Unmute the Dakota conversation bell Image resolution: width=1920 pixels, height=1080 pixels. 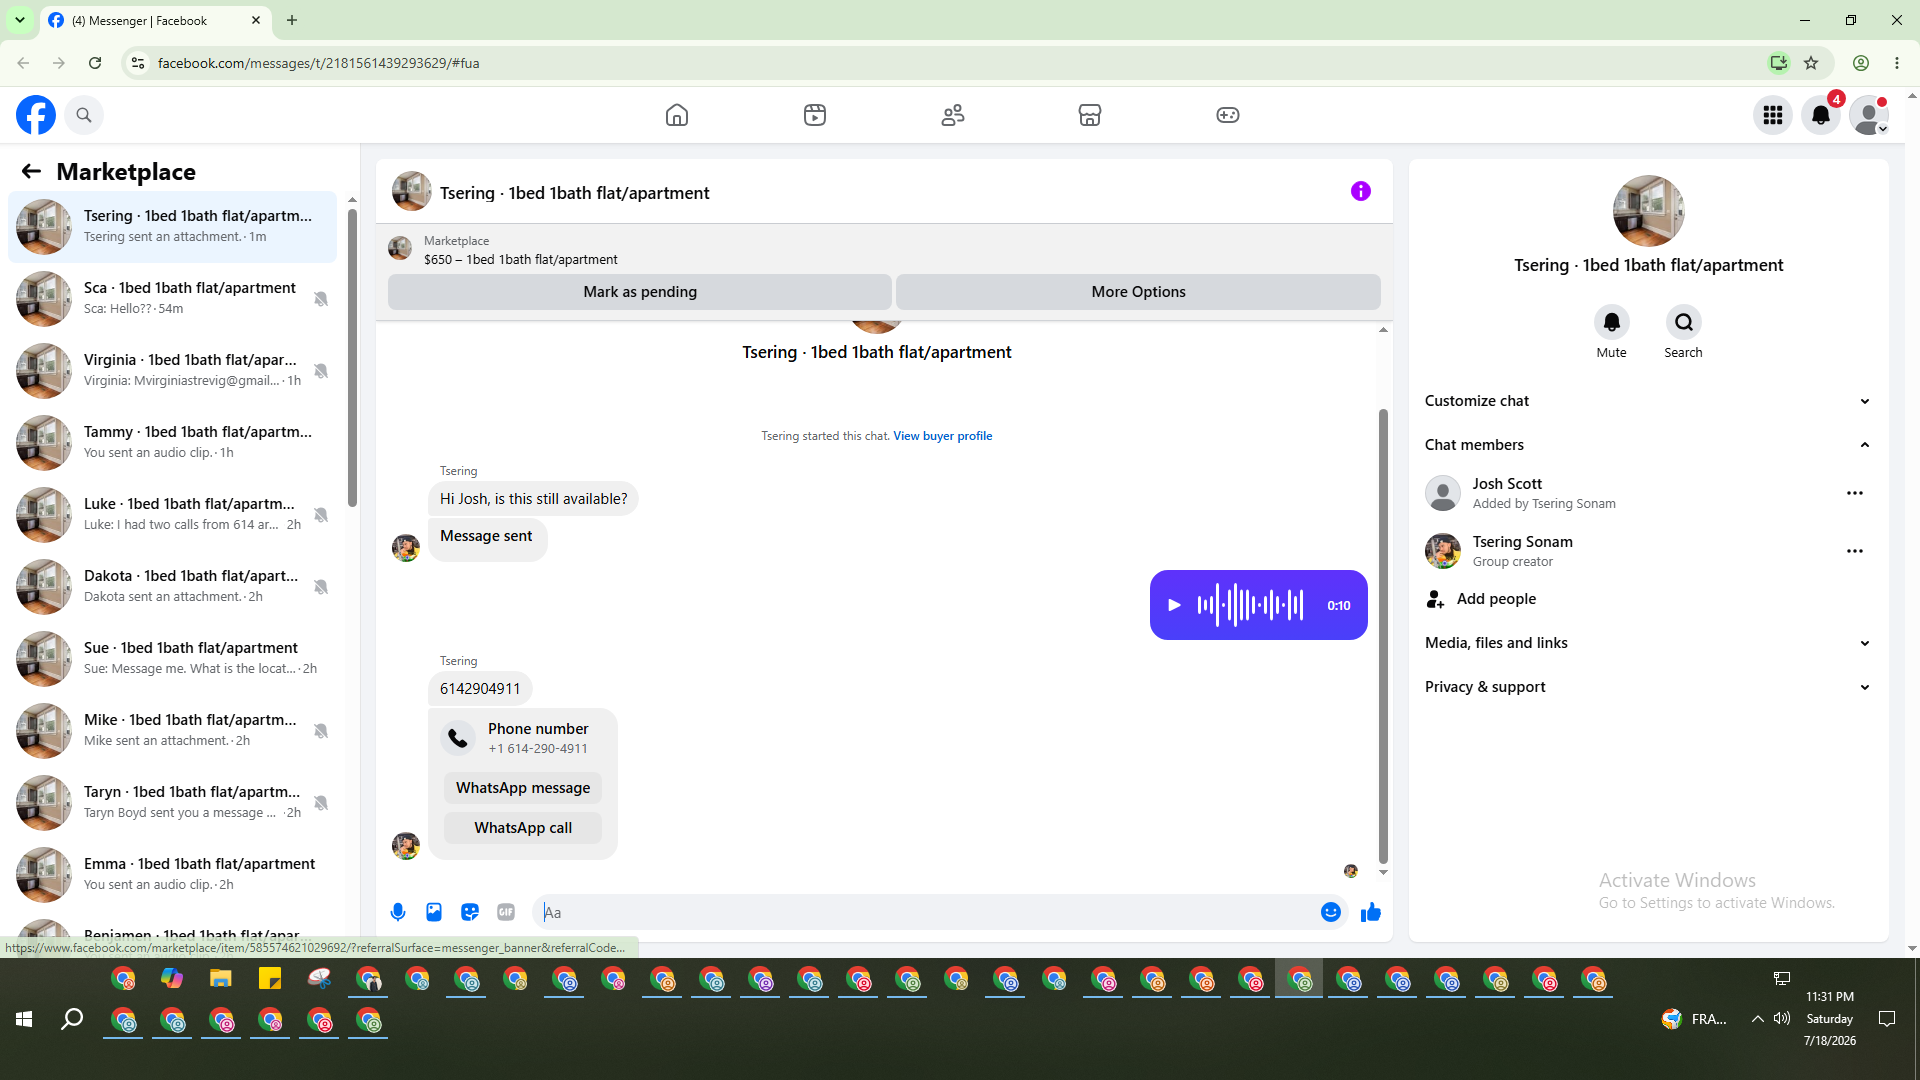pyautogui.click(x=321, y=587)
